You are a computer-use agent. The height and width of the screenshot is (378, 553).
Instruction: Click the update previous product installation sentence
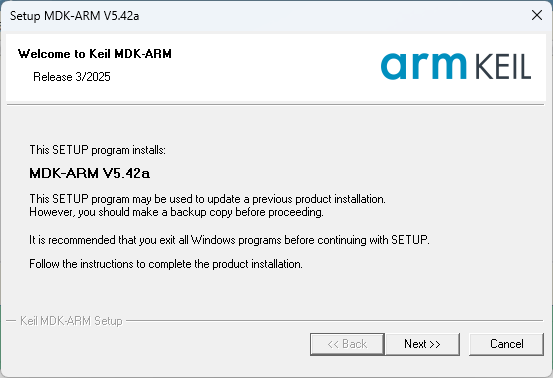[207, 199]
